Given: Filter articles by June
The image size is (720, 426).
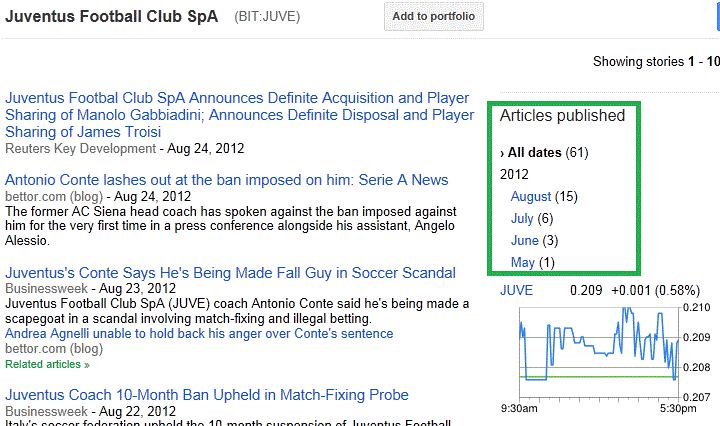Looking at the screenshot, I should click(x=525, y=241).
